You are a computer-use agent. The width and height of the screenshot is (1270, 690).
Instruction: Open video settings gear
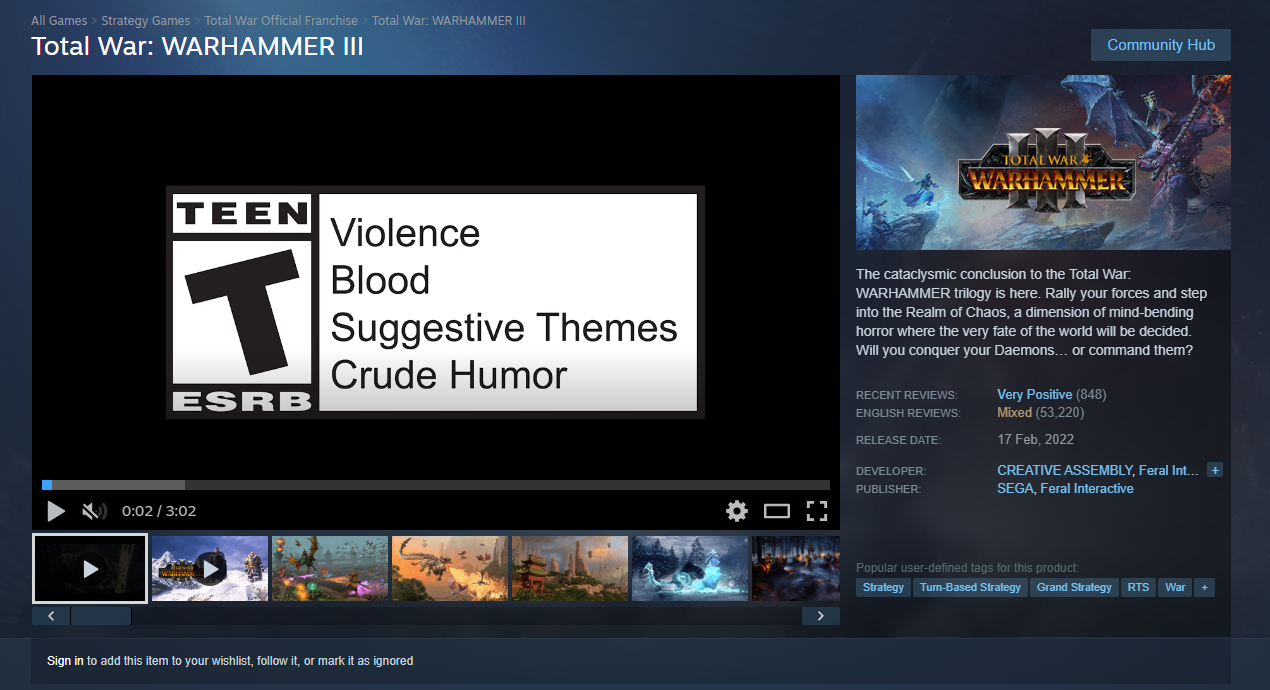pos(737,511)
